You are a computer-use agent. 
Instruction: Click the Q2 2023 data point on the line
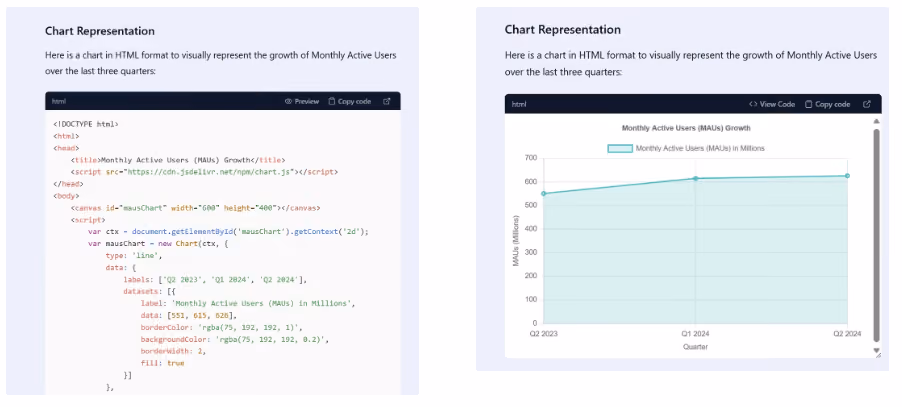click(x=544, y=194)
